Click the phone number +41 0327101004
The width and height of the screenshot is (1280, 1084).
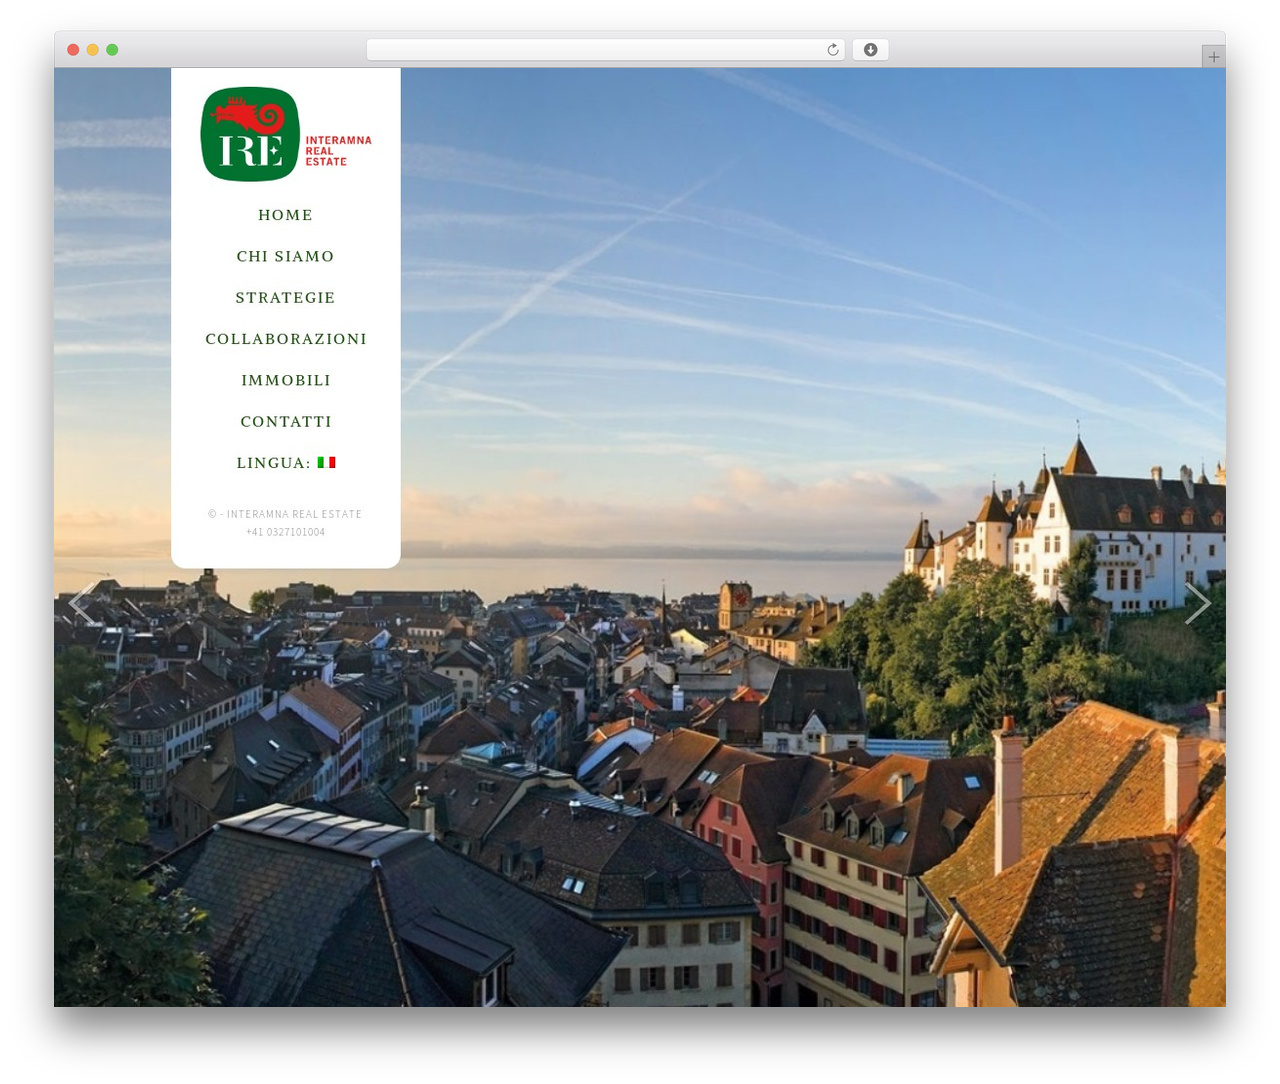coord(286,532)
